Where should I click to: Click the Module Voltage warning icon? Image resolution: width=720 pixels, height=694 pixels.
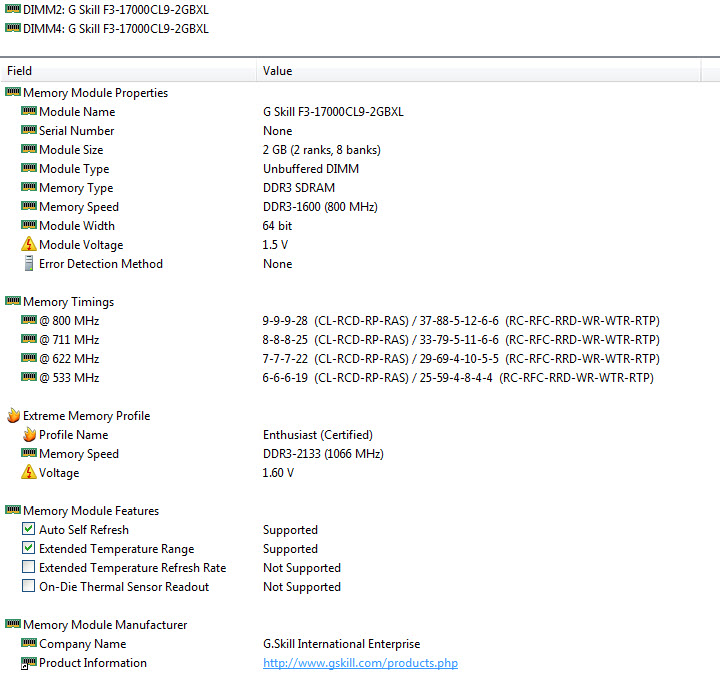coord(29,244)
